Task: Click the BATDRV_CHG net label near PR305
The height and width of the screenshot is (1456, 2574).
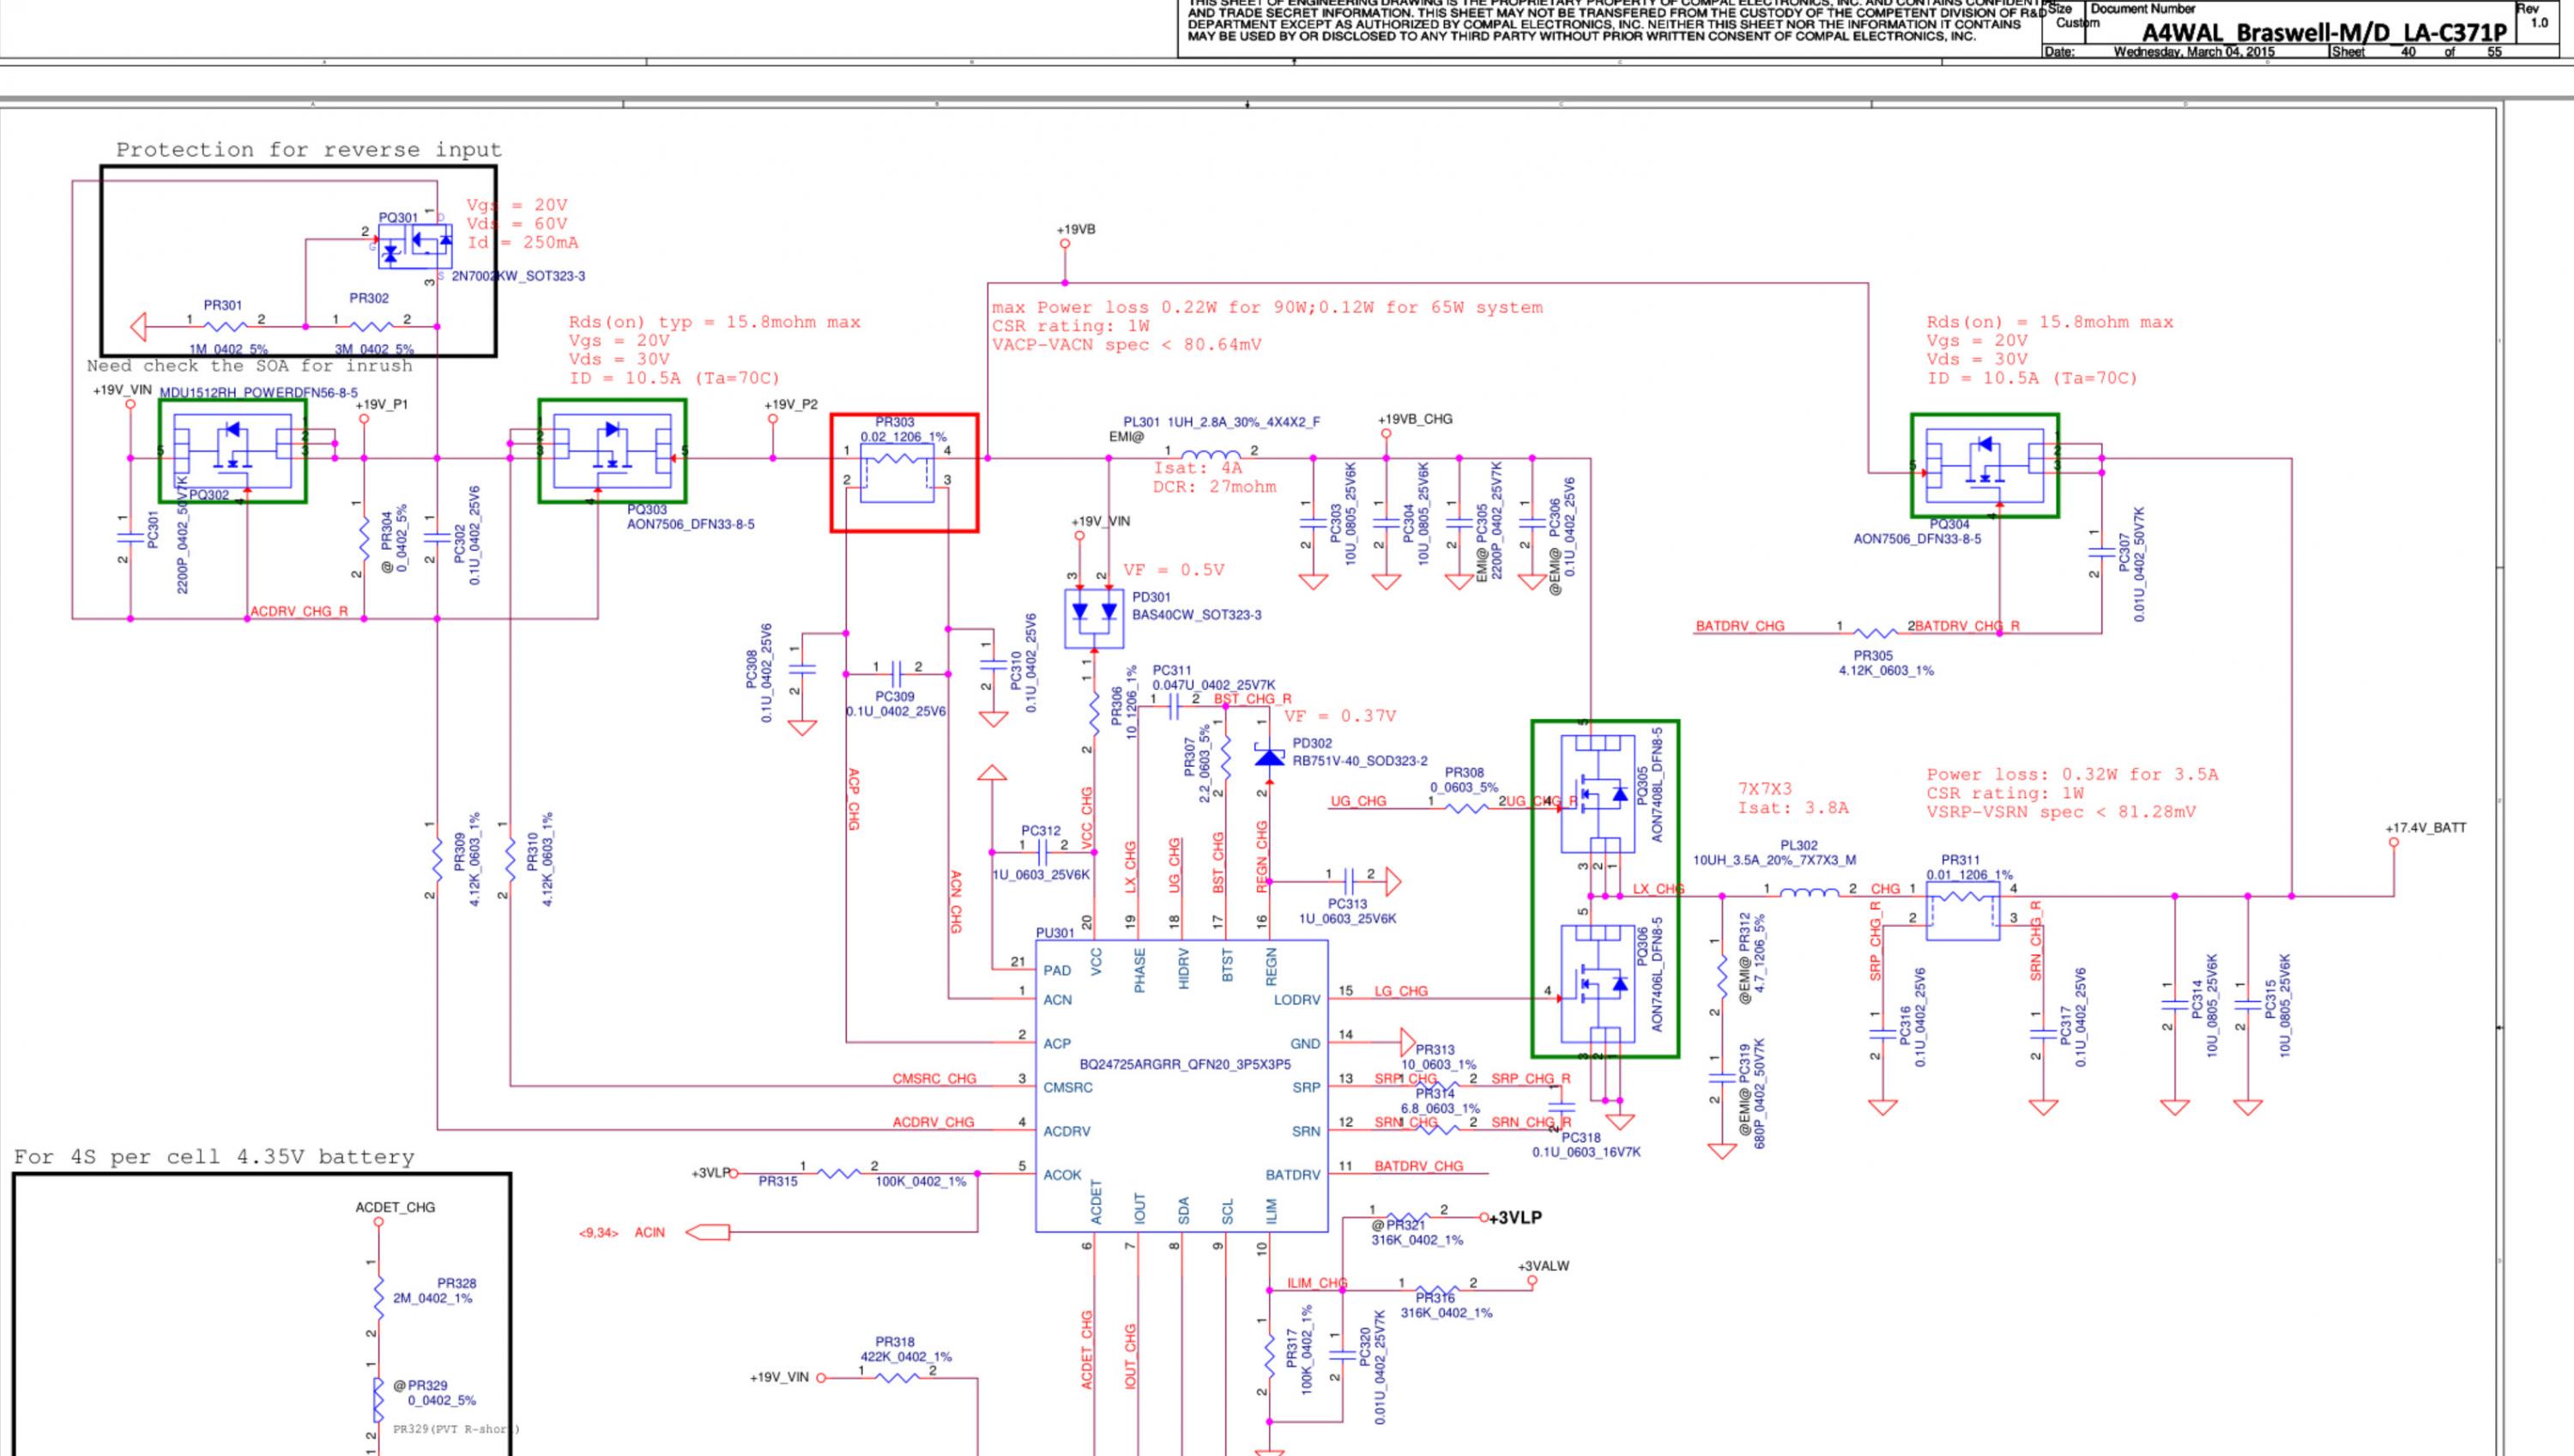Action: [x=1739, y=626]
